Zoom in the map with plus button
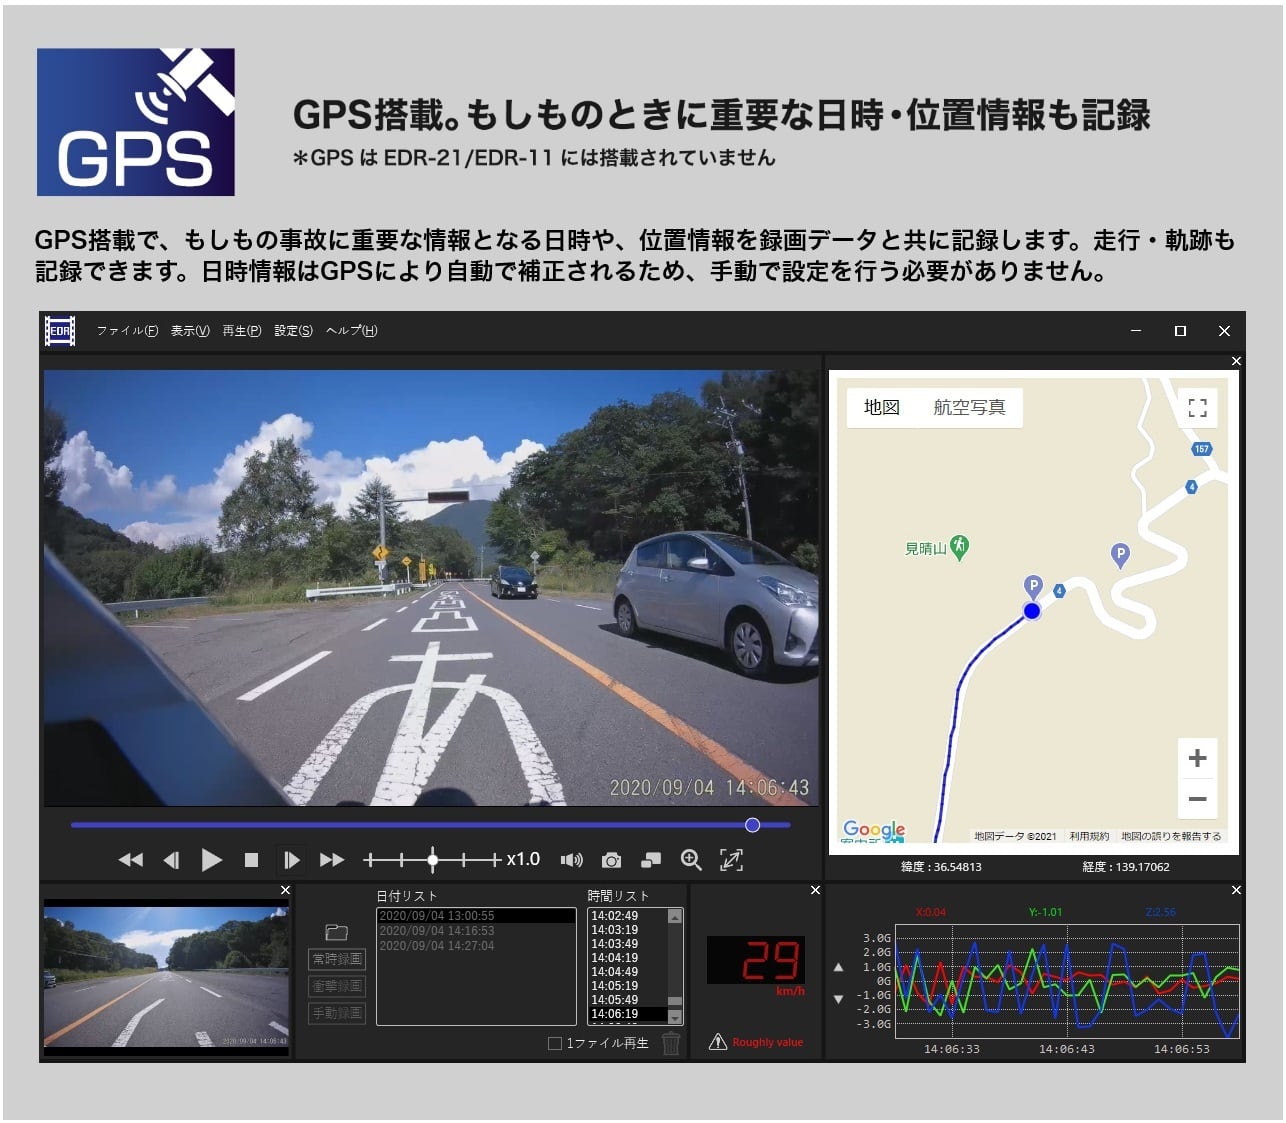The width and height of the screenshot is (1286, 1123). (x=1197, y=758)
